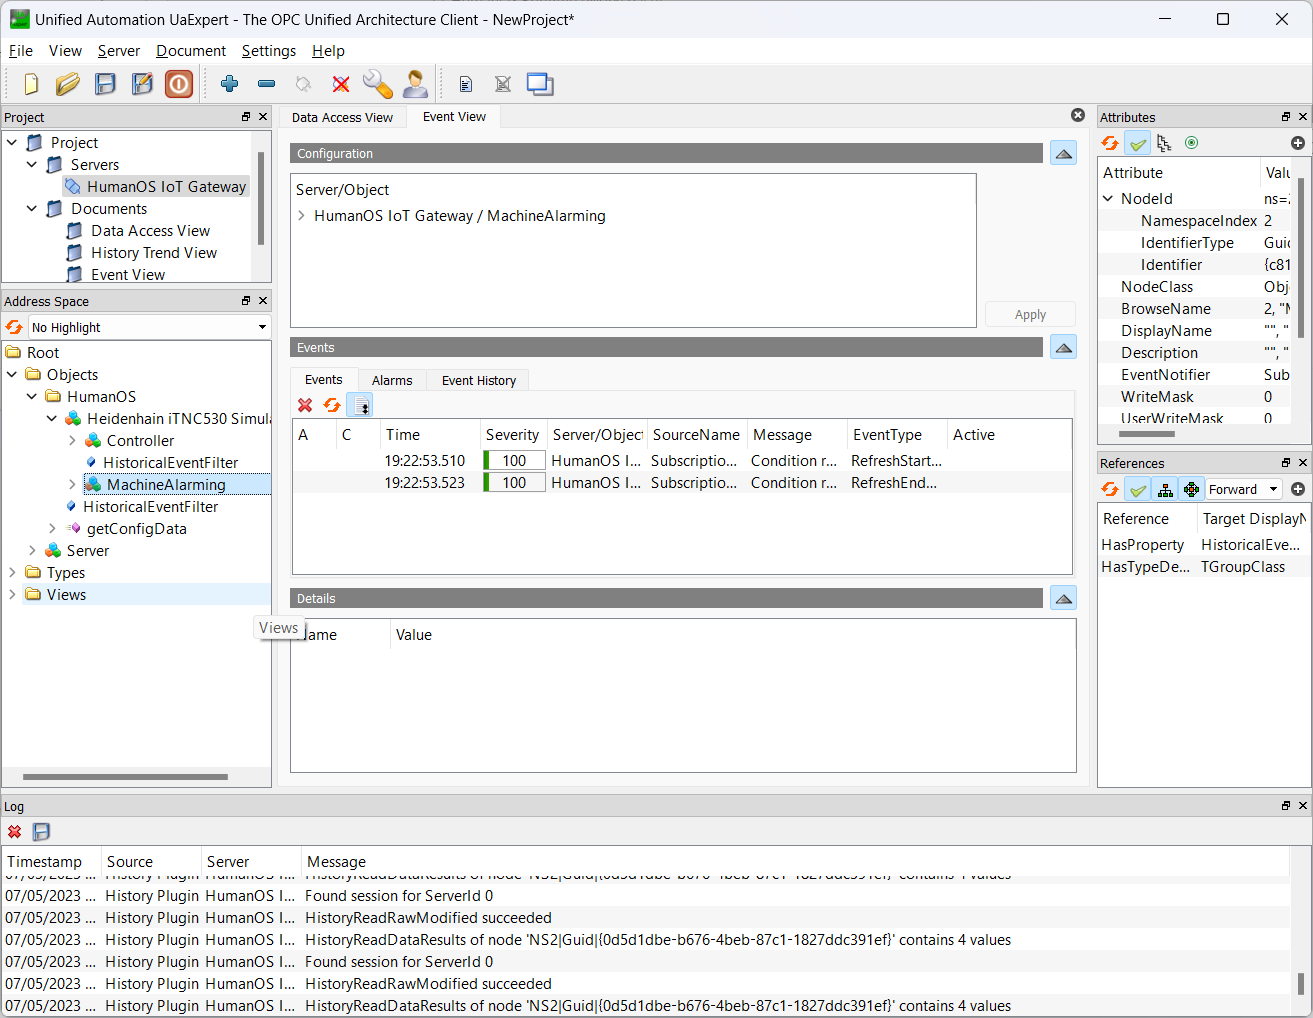
Task: Refresh the Address Space with the orange arrows
Action: tap(14, 327)
